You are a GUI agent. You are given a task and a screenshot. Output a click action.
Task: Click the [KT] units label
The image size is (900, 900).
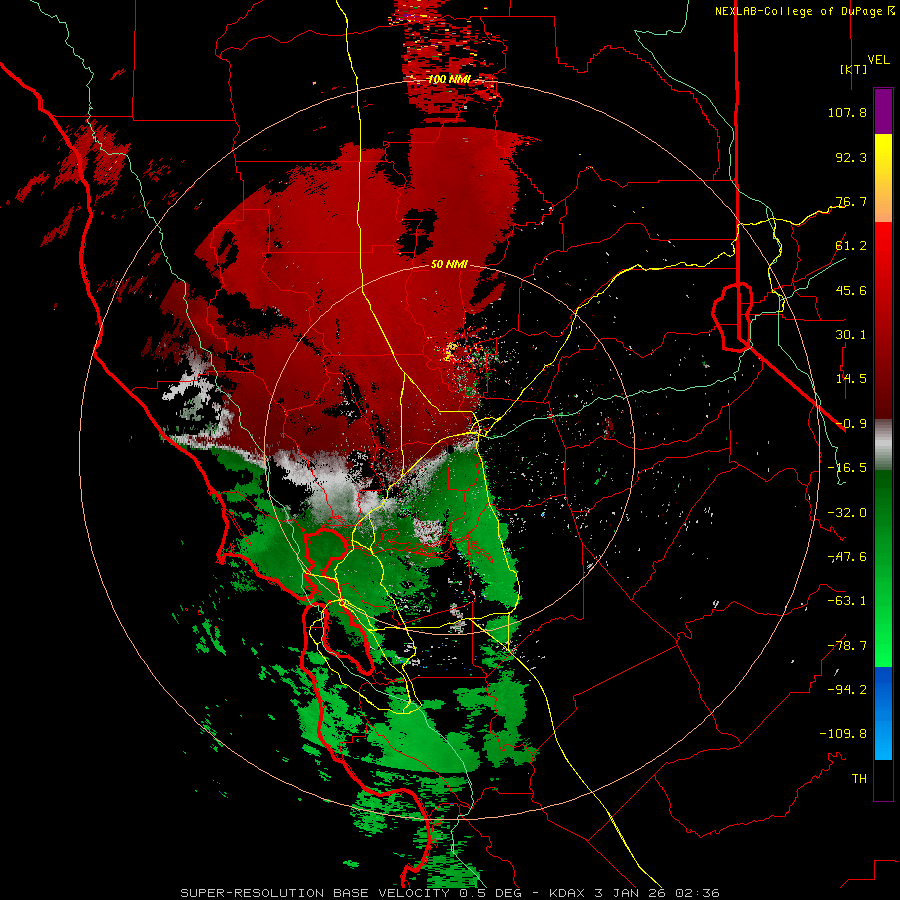[x=854, y=69]
